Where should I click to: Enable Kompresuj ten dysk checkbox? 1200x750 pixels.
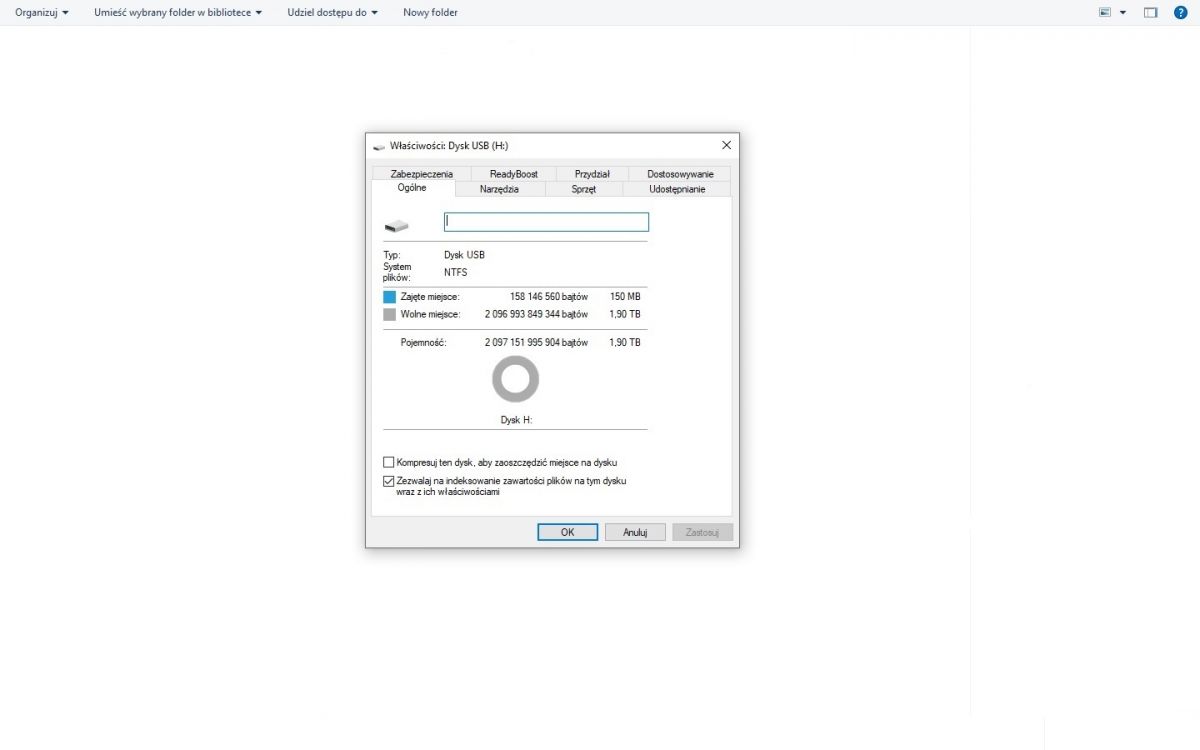pos(389,463)
